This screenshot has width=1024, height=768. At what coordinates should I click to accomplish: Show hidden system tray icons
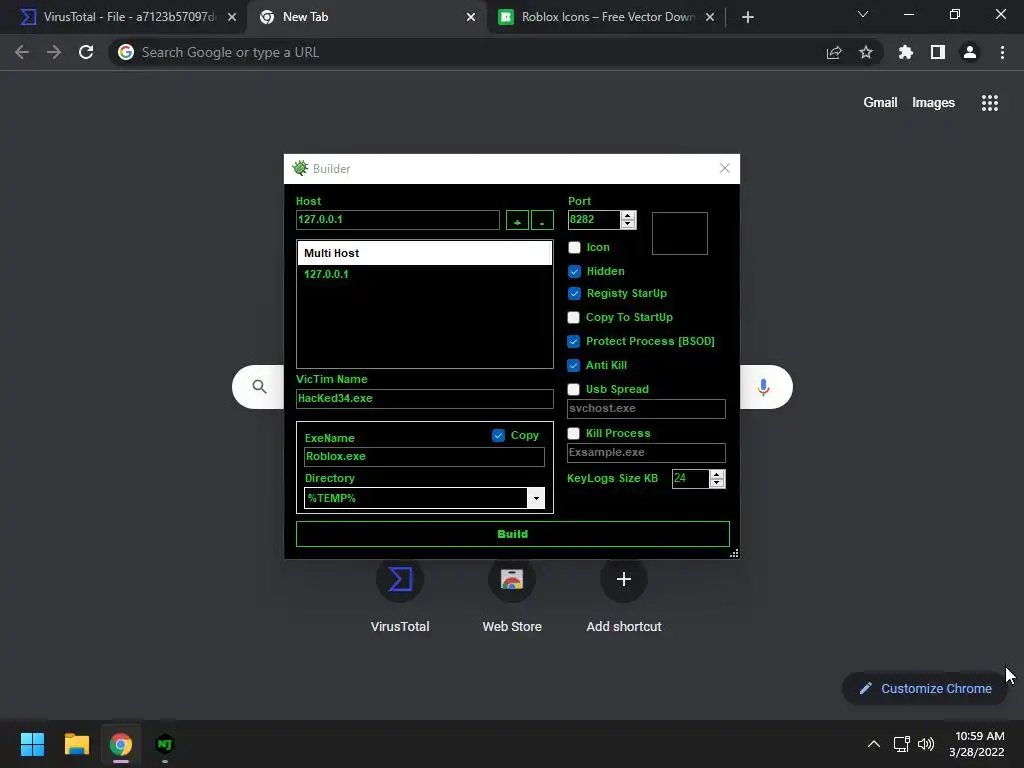[874, 744]
